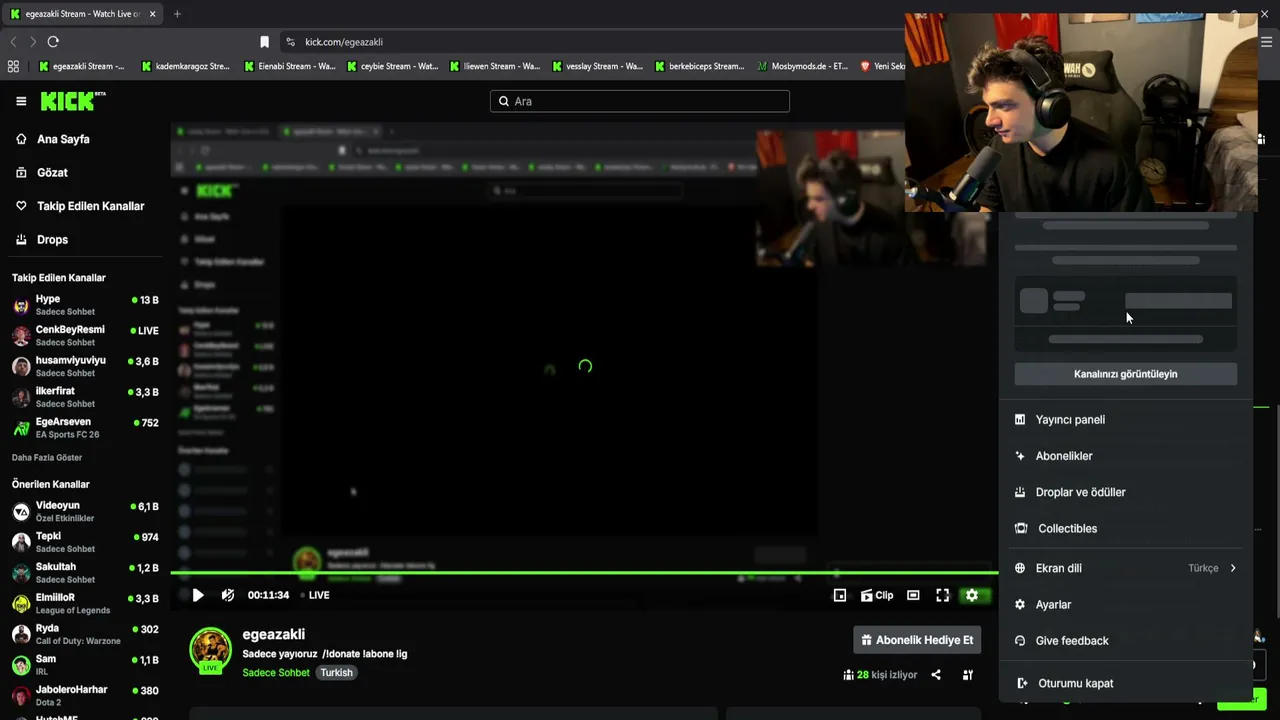Bookmark this page via bookmark icon
The image size is (1280, 720).
click(x=264, y=42)
